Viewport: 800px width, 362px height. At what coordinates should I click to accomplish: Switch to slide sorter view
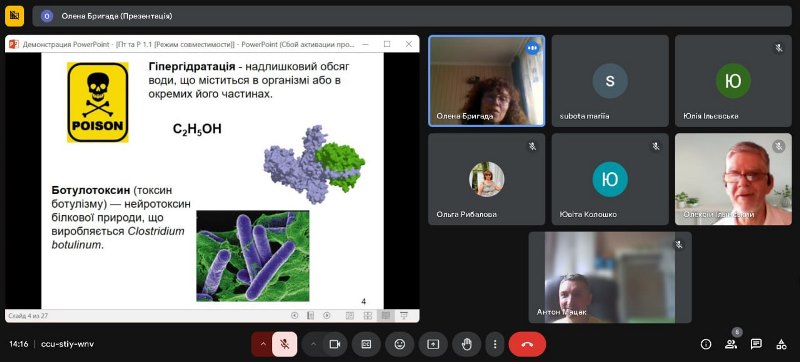(367, 316)
